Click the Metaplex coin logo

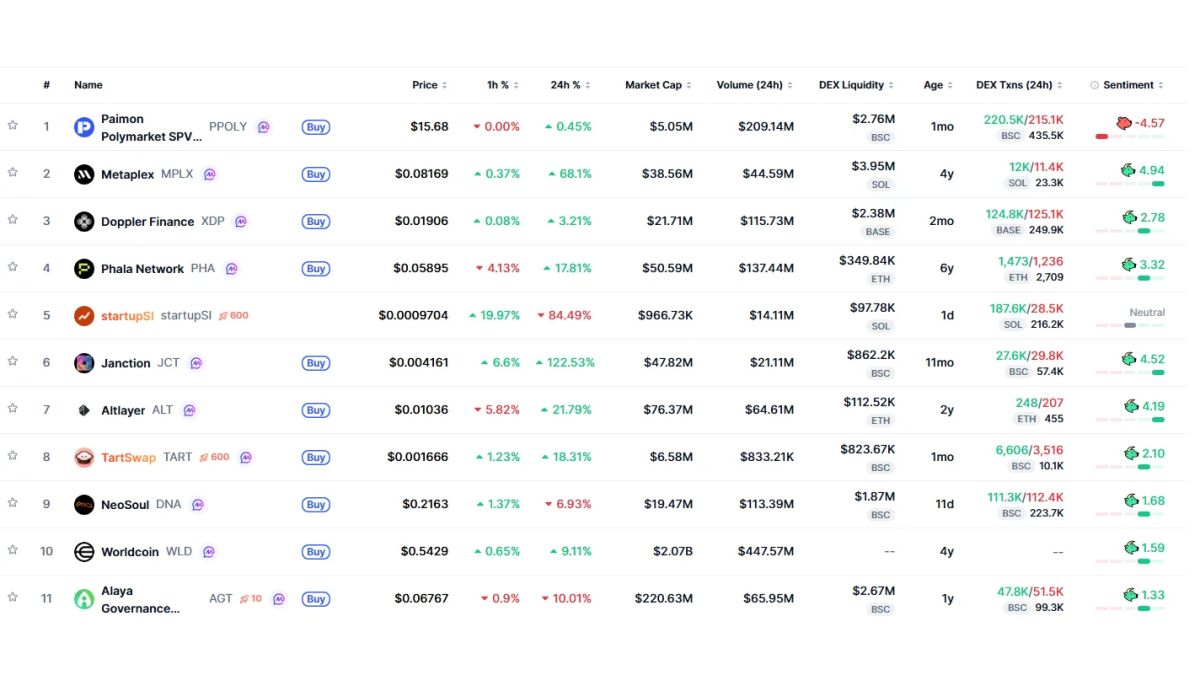[84, 174]
